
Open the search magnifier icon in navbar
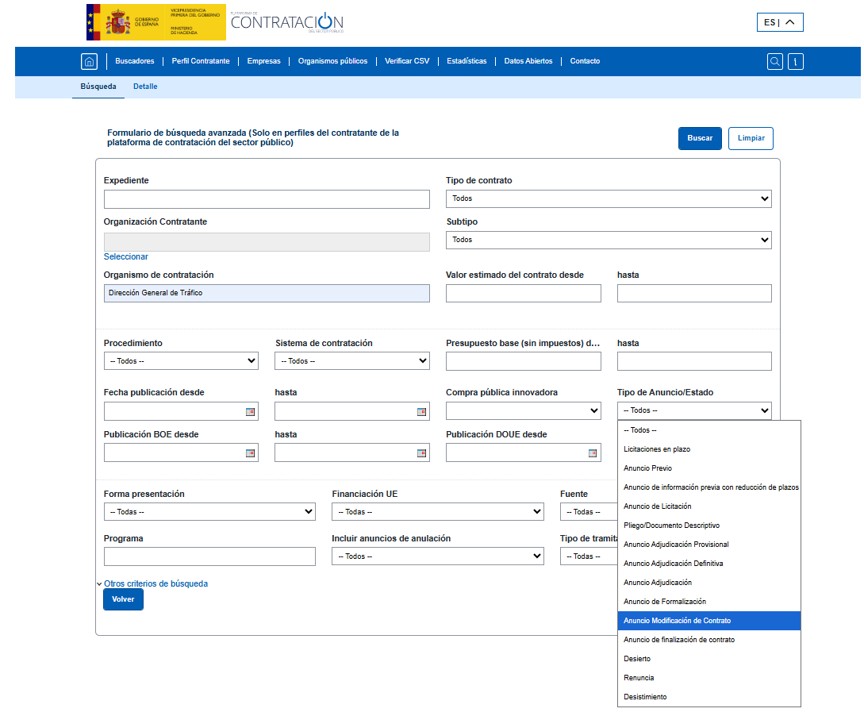point(775,61)
